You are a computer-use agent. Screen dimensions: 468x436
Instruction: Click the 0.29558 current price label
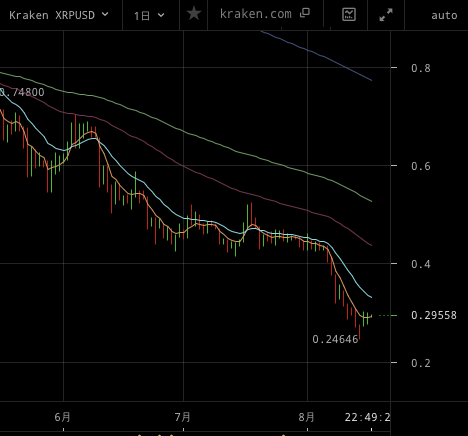434,315
